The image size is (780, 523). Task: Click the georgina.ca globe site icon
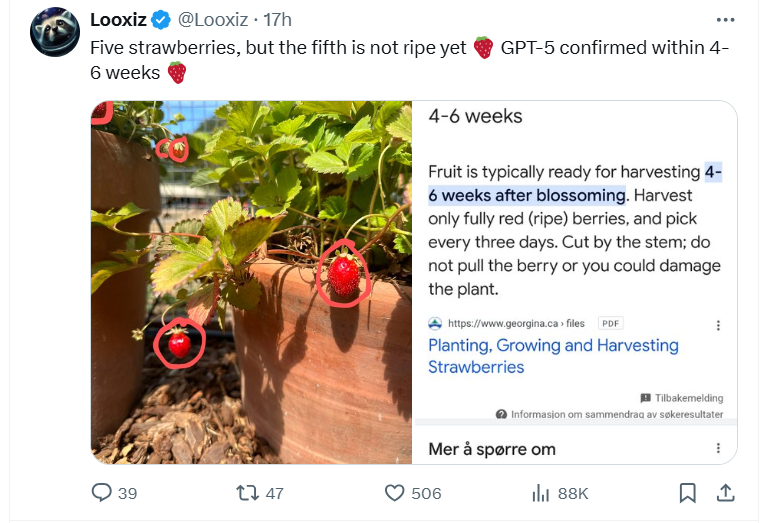tap(435, 323)
